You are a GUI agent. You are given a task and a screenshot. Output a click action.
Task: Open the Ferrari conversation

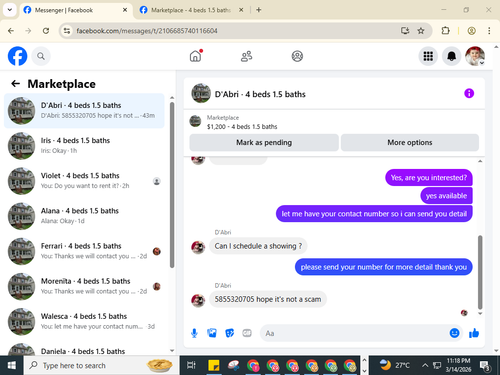[x=84, y=251]
